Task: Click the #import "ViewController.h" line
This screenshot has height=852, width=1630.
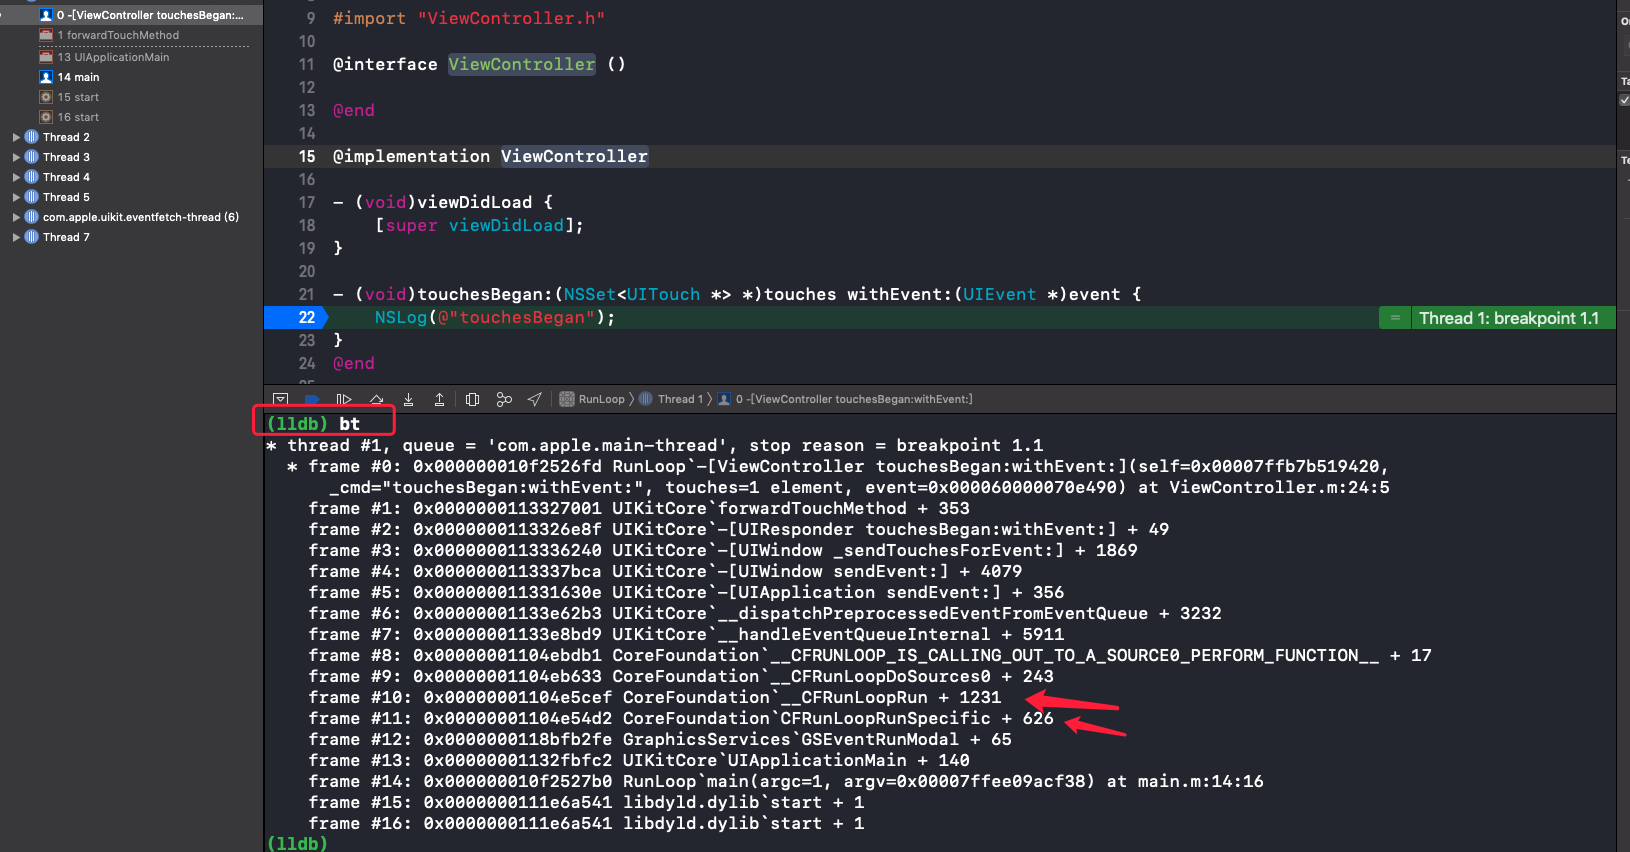Action: tap(469, 18)
